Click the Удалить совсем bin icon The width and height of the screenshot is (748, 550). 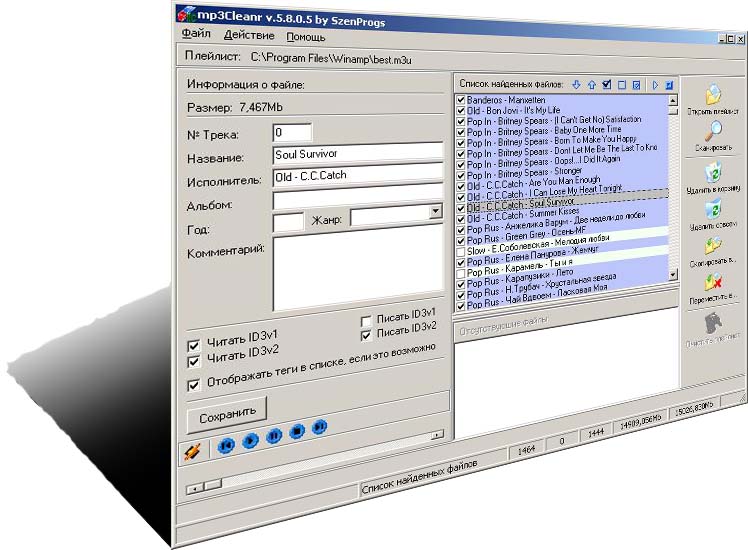pos(713,209)
